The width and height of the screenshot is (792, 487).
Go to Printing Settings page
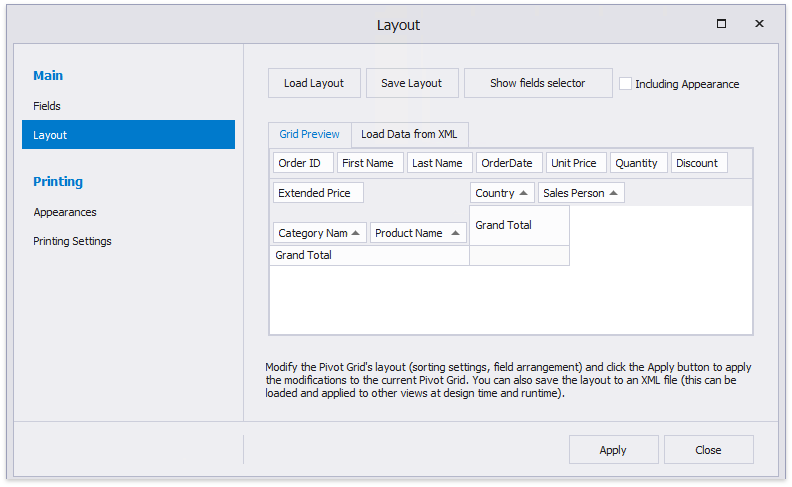pos(72,241)
